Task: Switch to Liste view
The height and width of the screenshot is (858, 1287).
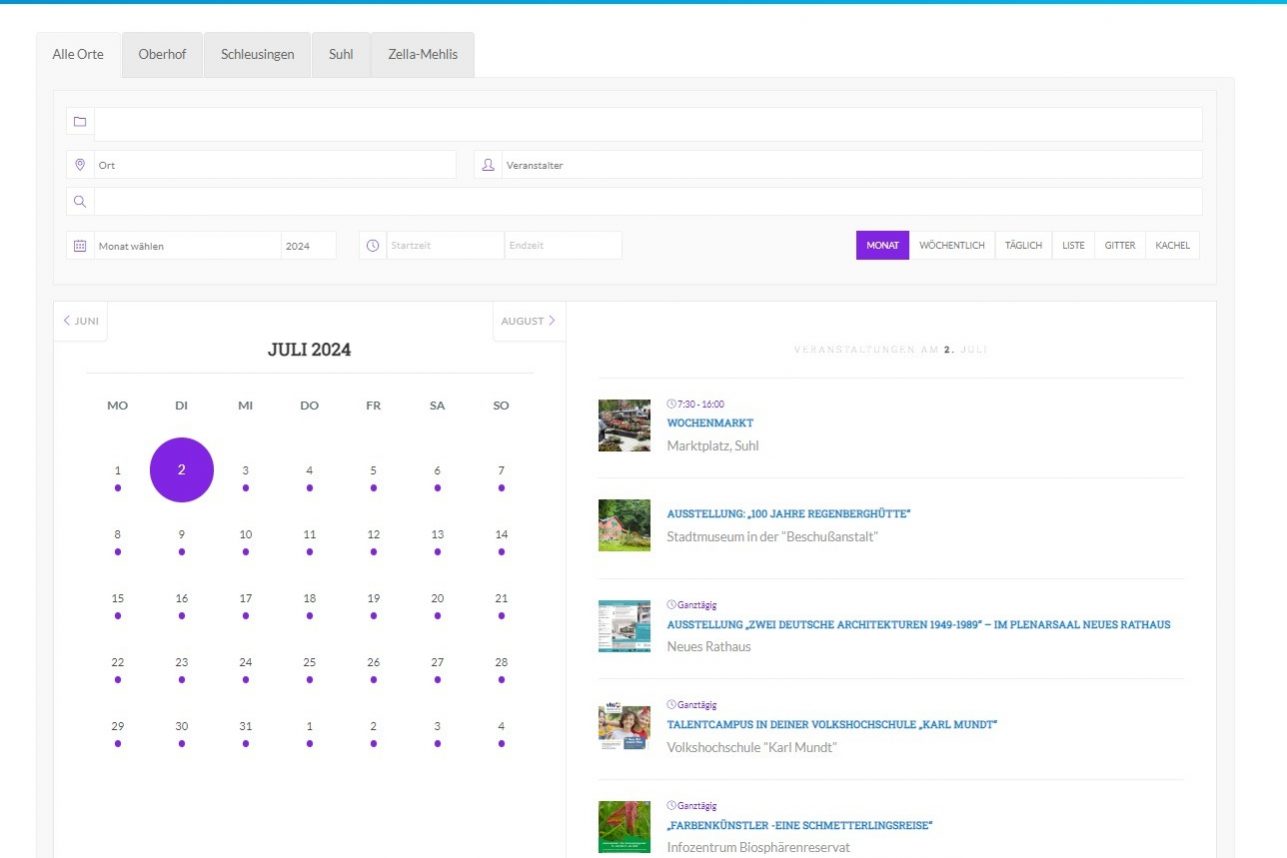Action: pyautogui.click(x=1073, y=246)
